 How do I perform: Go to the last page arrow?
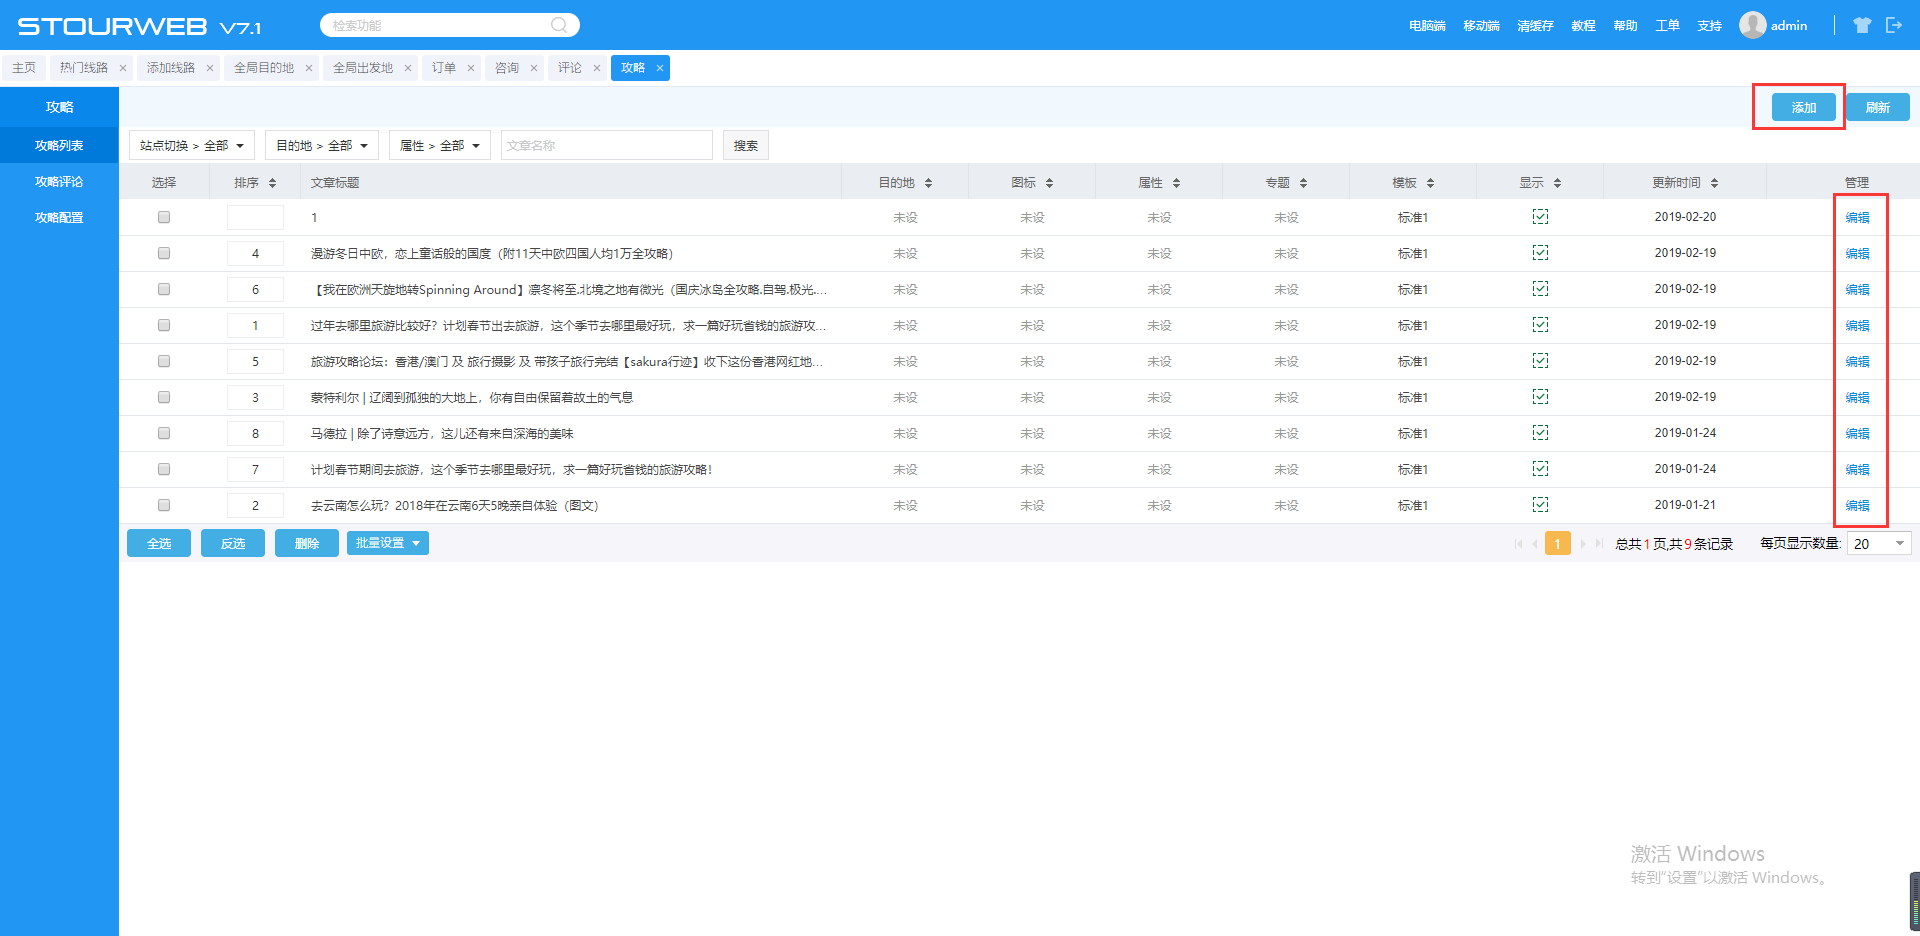(1598, 544)
